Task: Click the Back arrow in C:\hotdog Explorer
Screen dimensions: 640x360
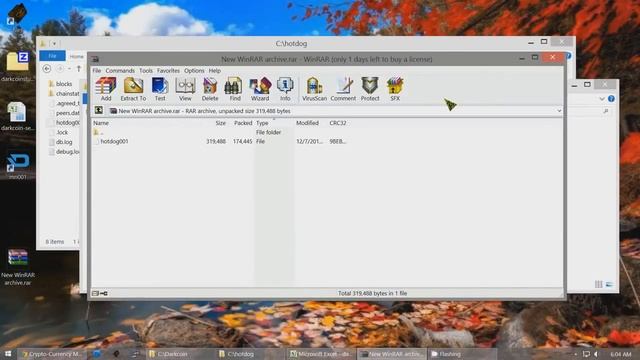Action: pos(47,69)
